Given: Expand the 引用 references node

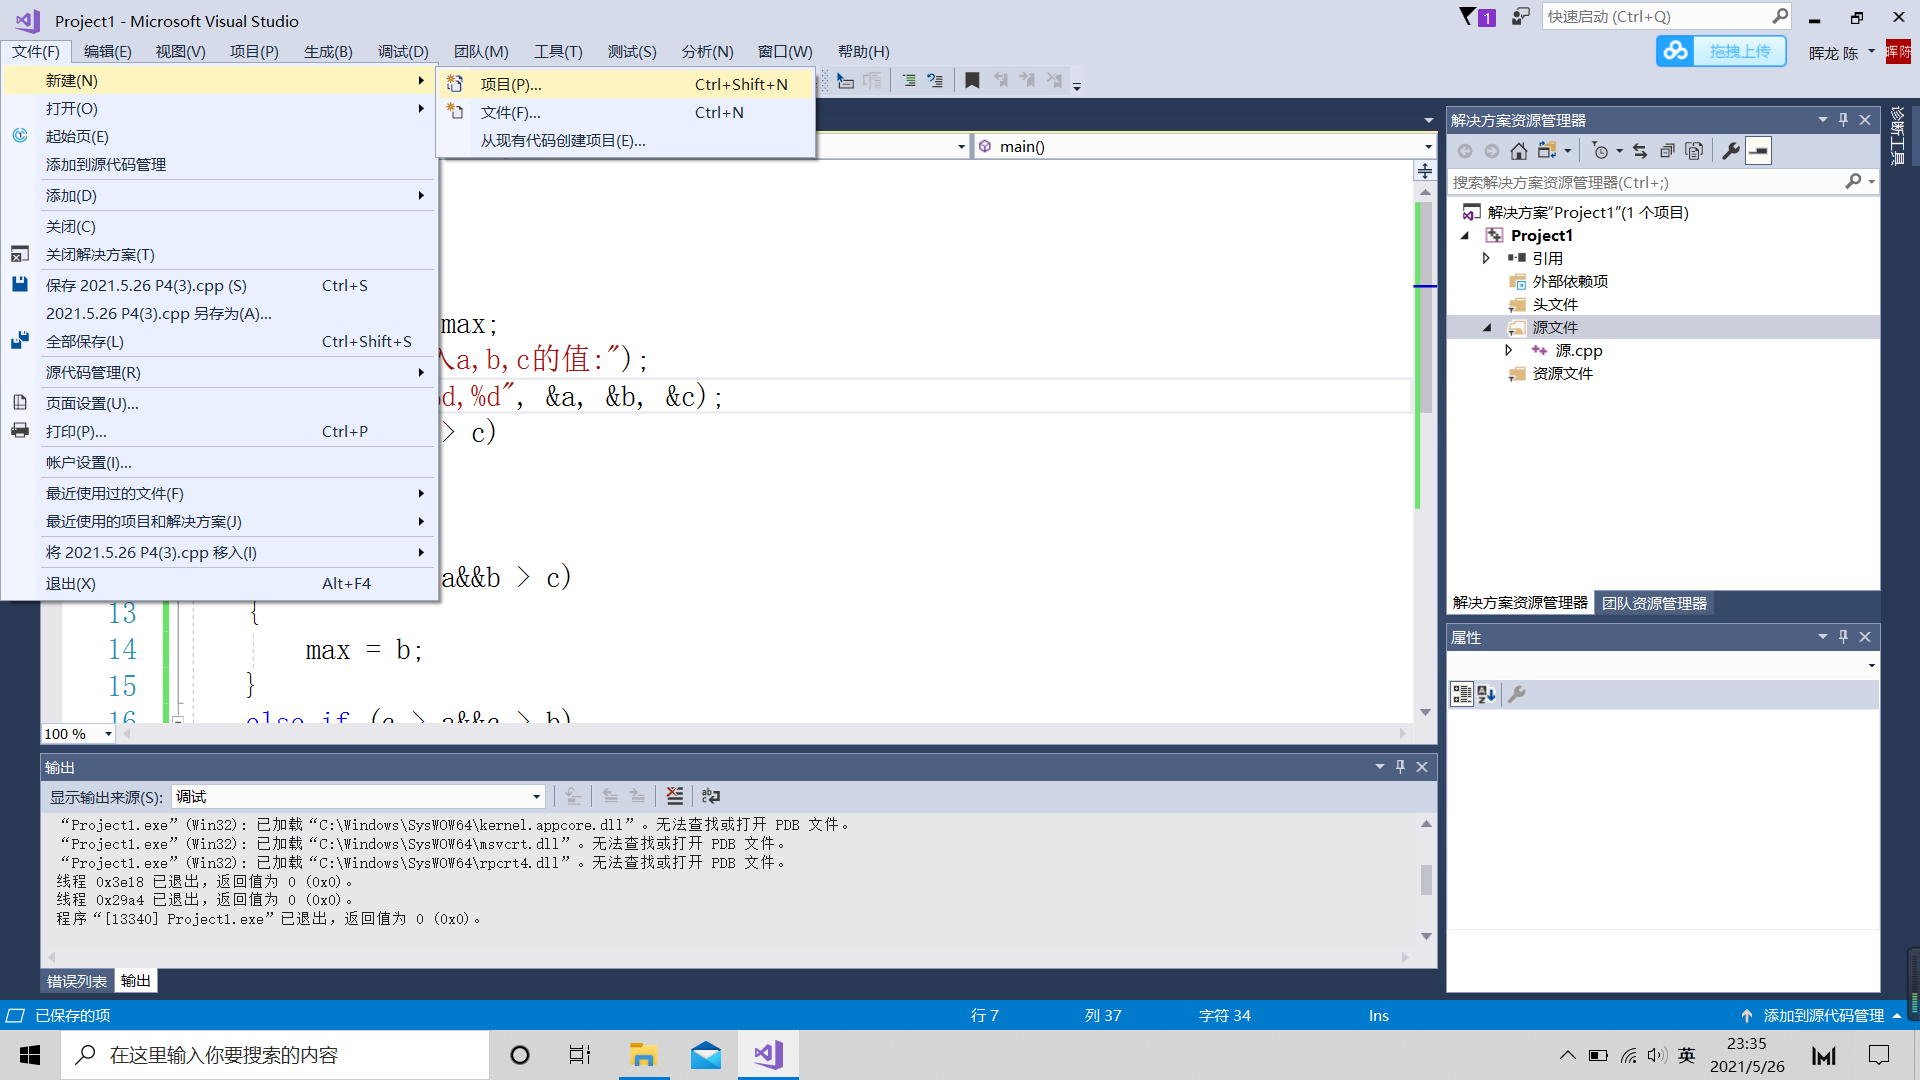Looking at the screenshot, I should point(1486,258).
